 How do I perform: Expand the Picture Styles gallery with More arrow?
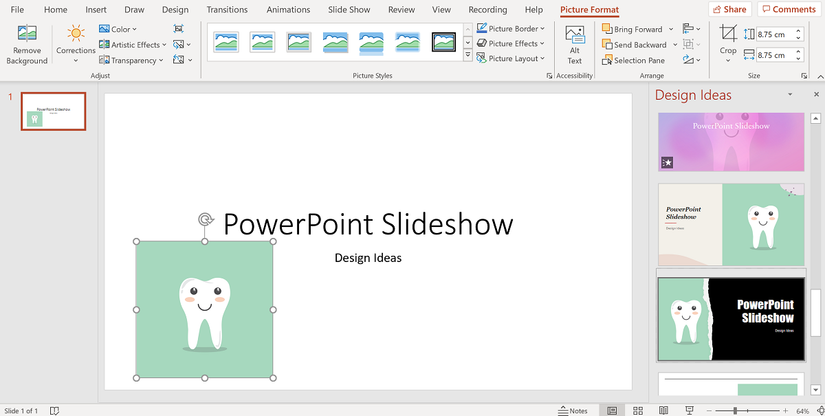tap(468, 54)
